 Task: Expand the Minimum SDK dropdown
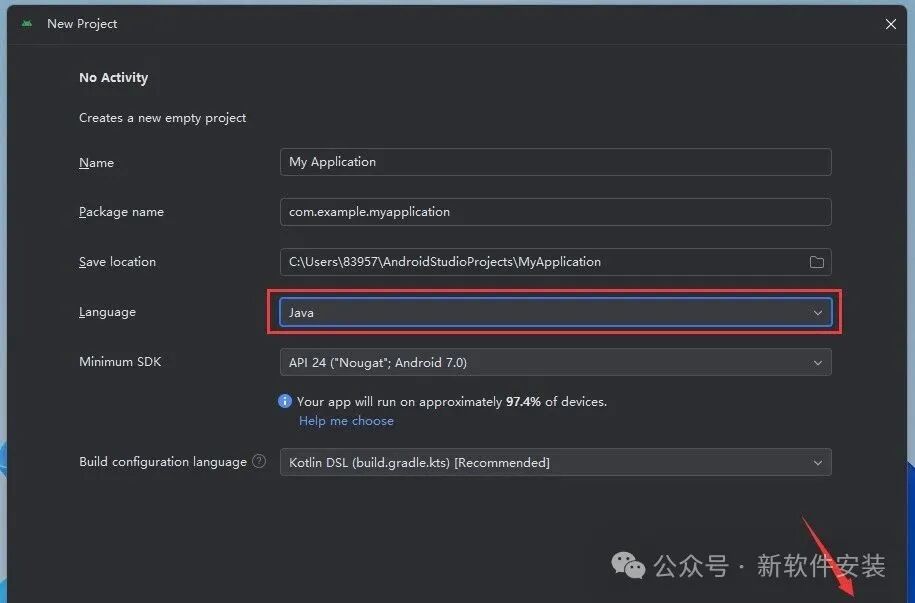click(x=556, y=363)
